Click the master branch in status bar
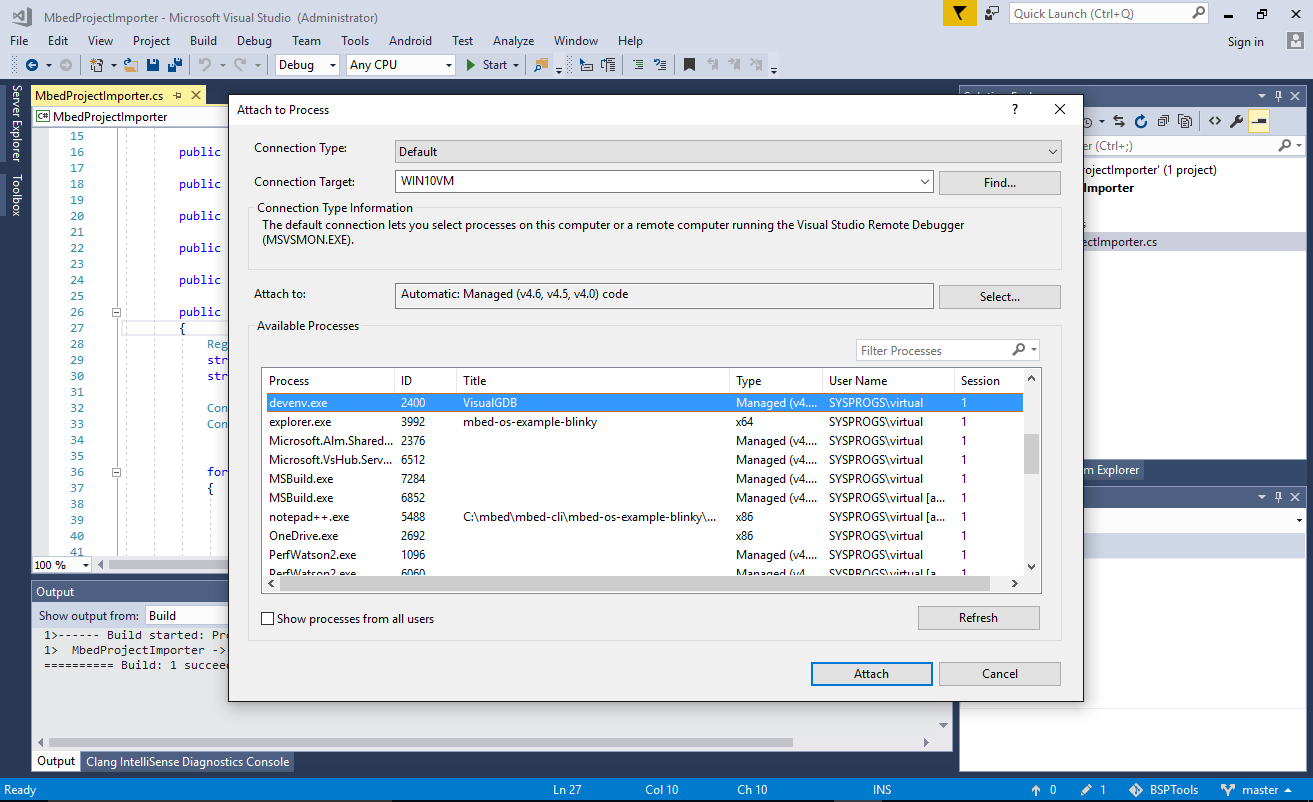Screen dimensions: 1313x802 pyautogui.click(x=1260, y=790)
